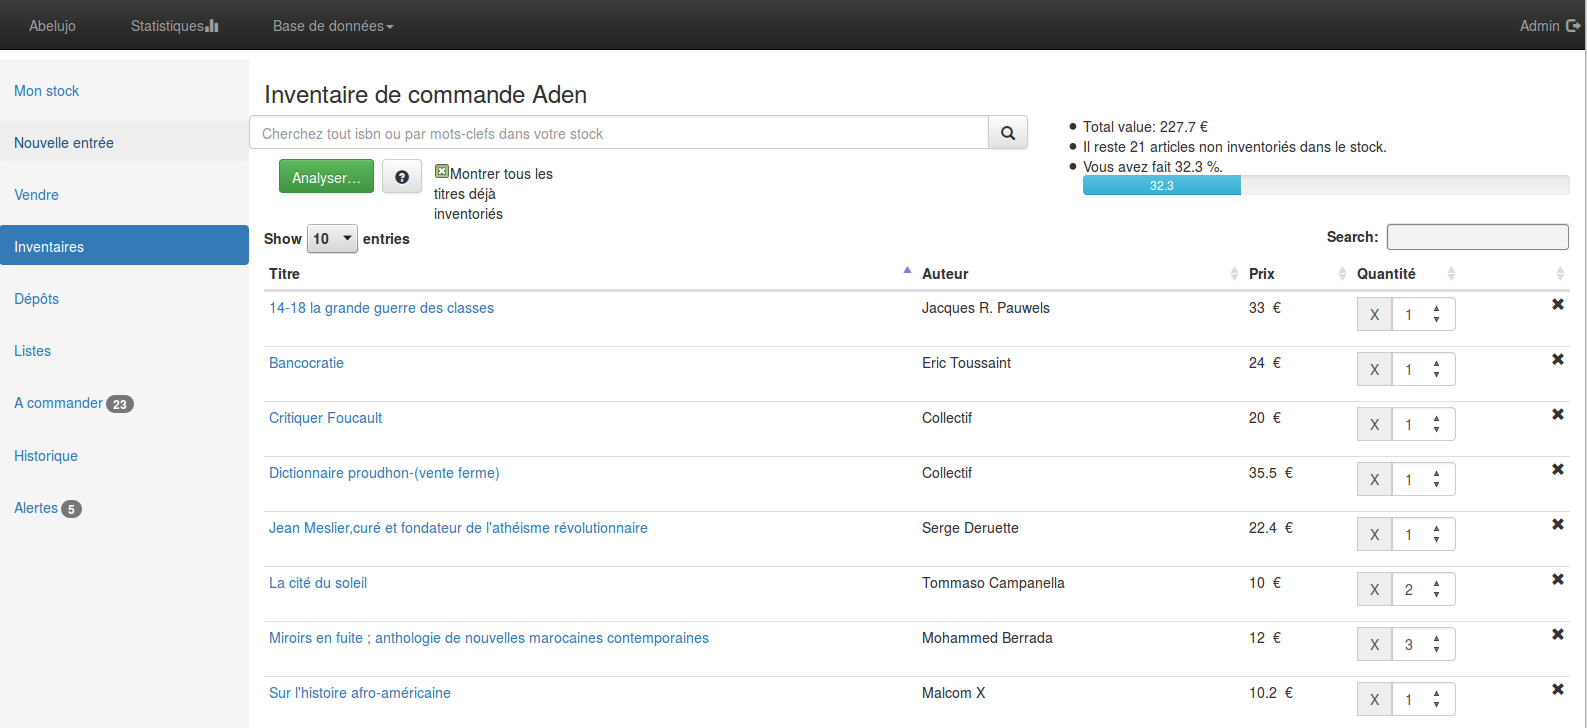Click the Admin logout icon
The height and width of the screenshot is (728, 1587).
[1573, 26]
